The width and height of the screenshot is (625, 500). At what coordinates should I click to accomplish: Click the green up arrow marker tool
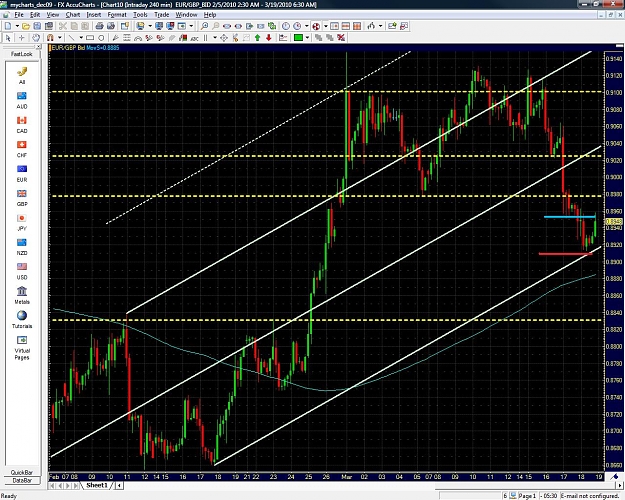pyautogui.click(x=257, y=38)
